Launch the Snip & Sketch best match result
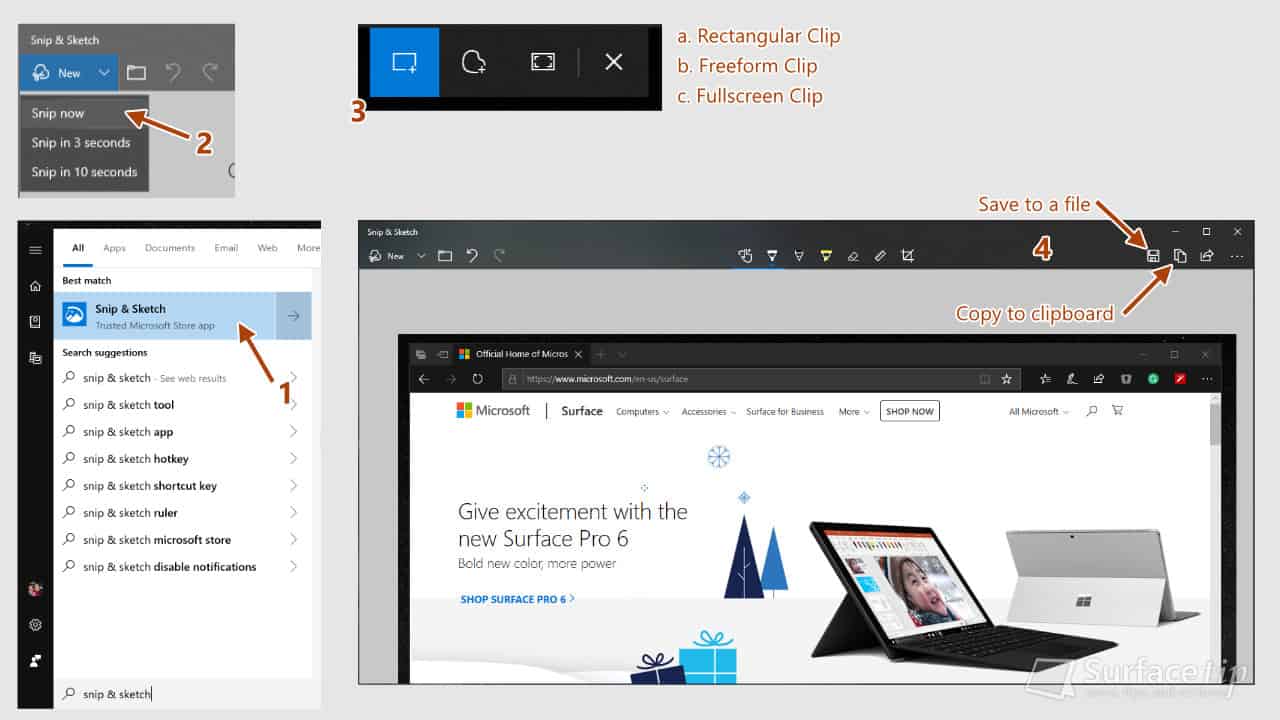 150,316
